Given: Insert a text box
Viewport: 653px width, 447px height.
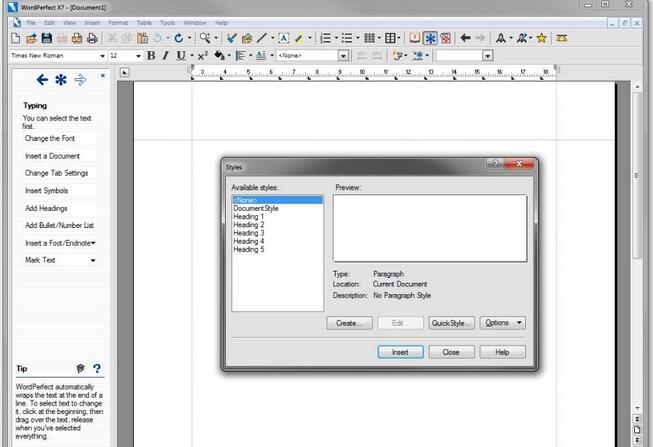Looking at the screenshot, I should [284, 38].
